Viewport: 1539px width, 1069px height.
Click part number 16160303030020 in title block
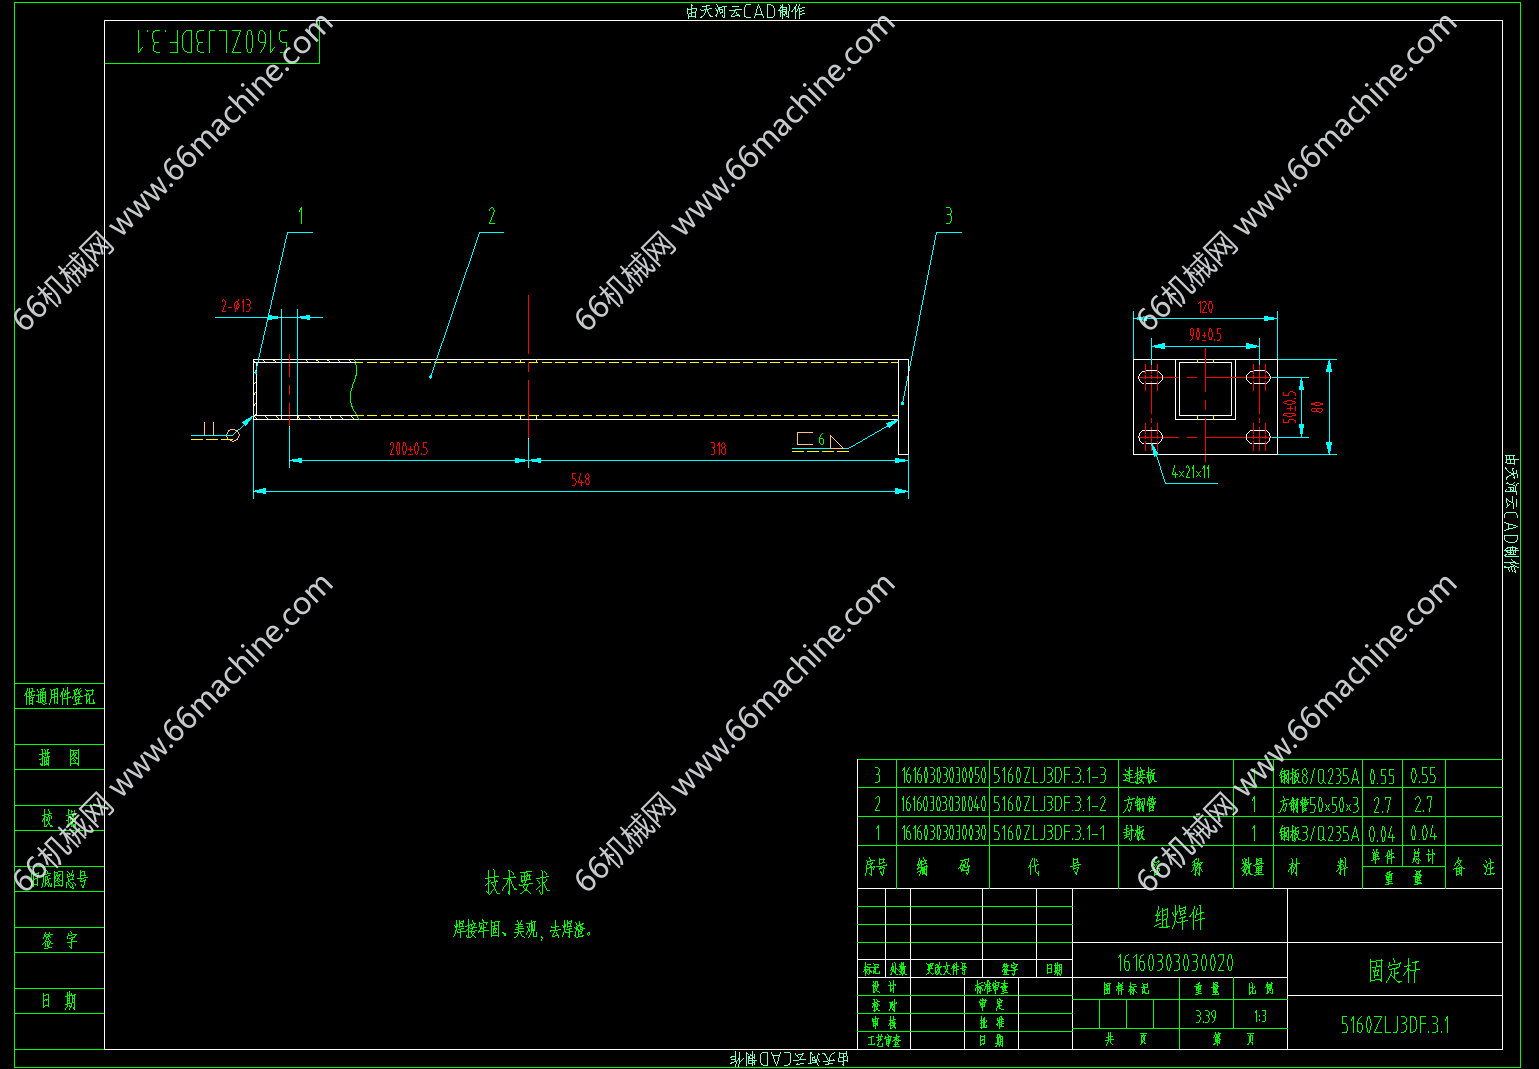tap(1175, 963)
